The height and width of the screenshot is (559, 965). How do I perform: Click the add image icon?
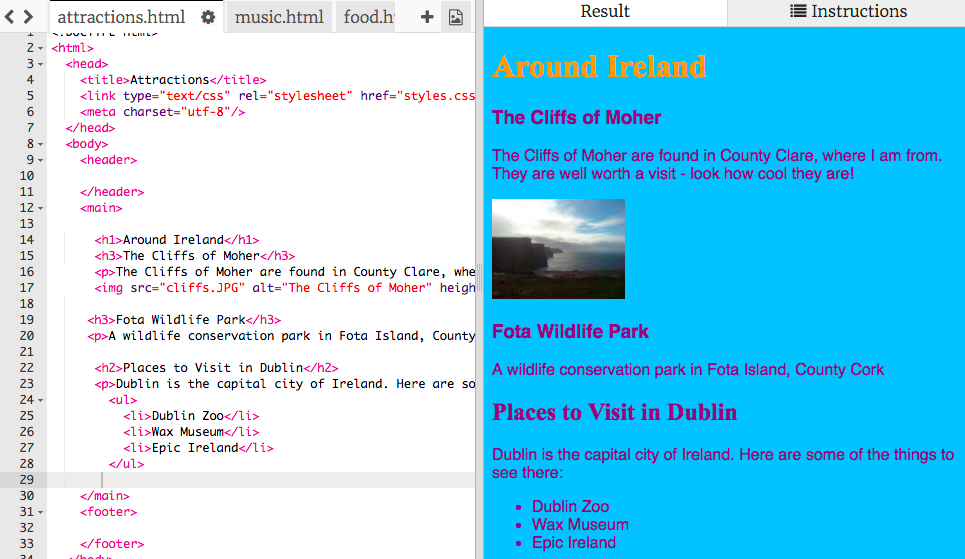coord(455,17)
